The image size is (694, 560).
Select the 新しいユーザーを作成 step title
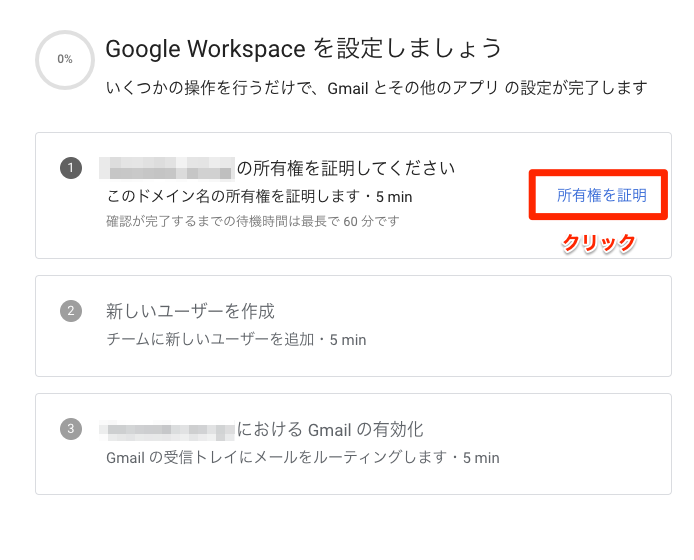point(190,311)
